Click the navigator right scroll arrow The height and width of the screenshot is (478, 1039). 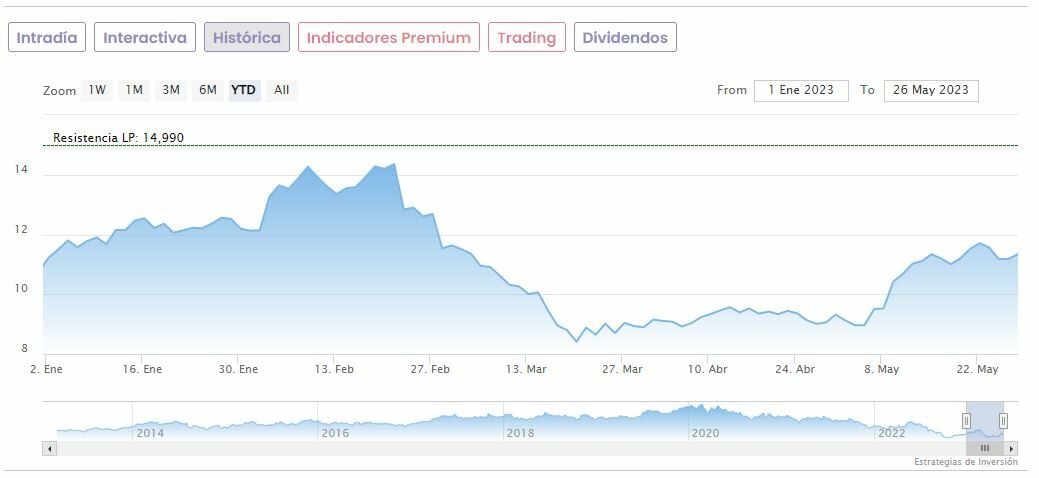click(1012, 449)
